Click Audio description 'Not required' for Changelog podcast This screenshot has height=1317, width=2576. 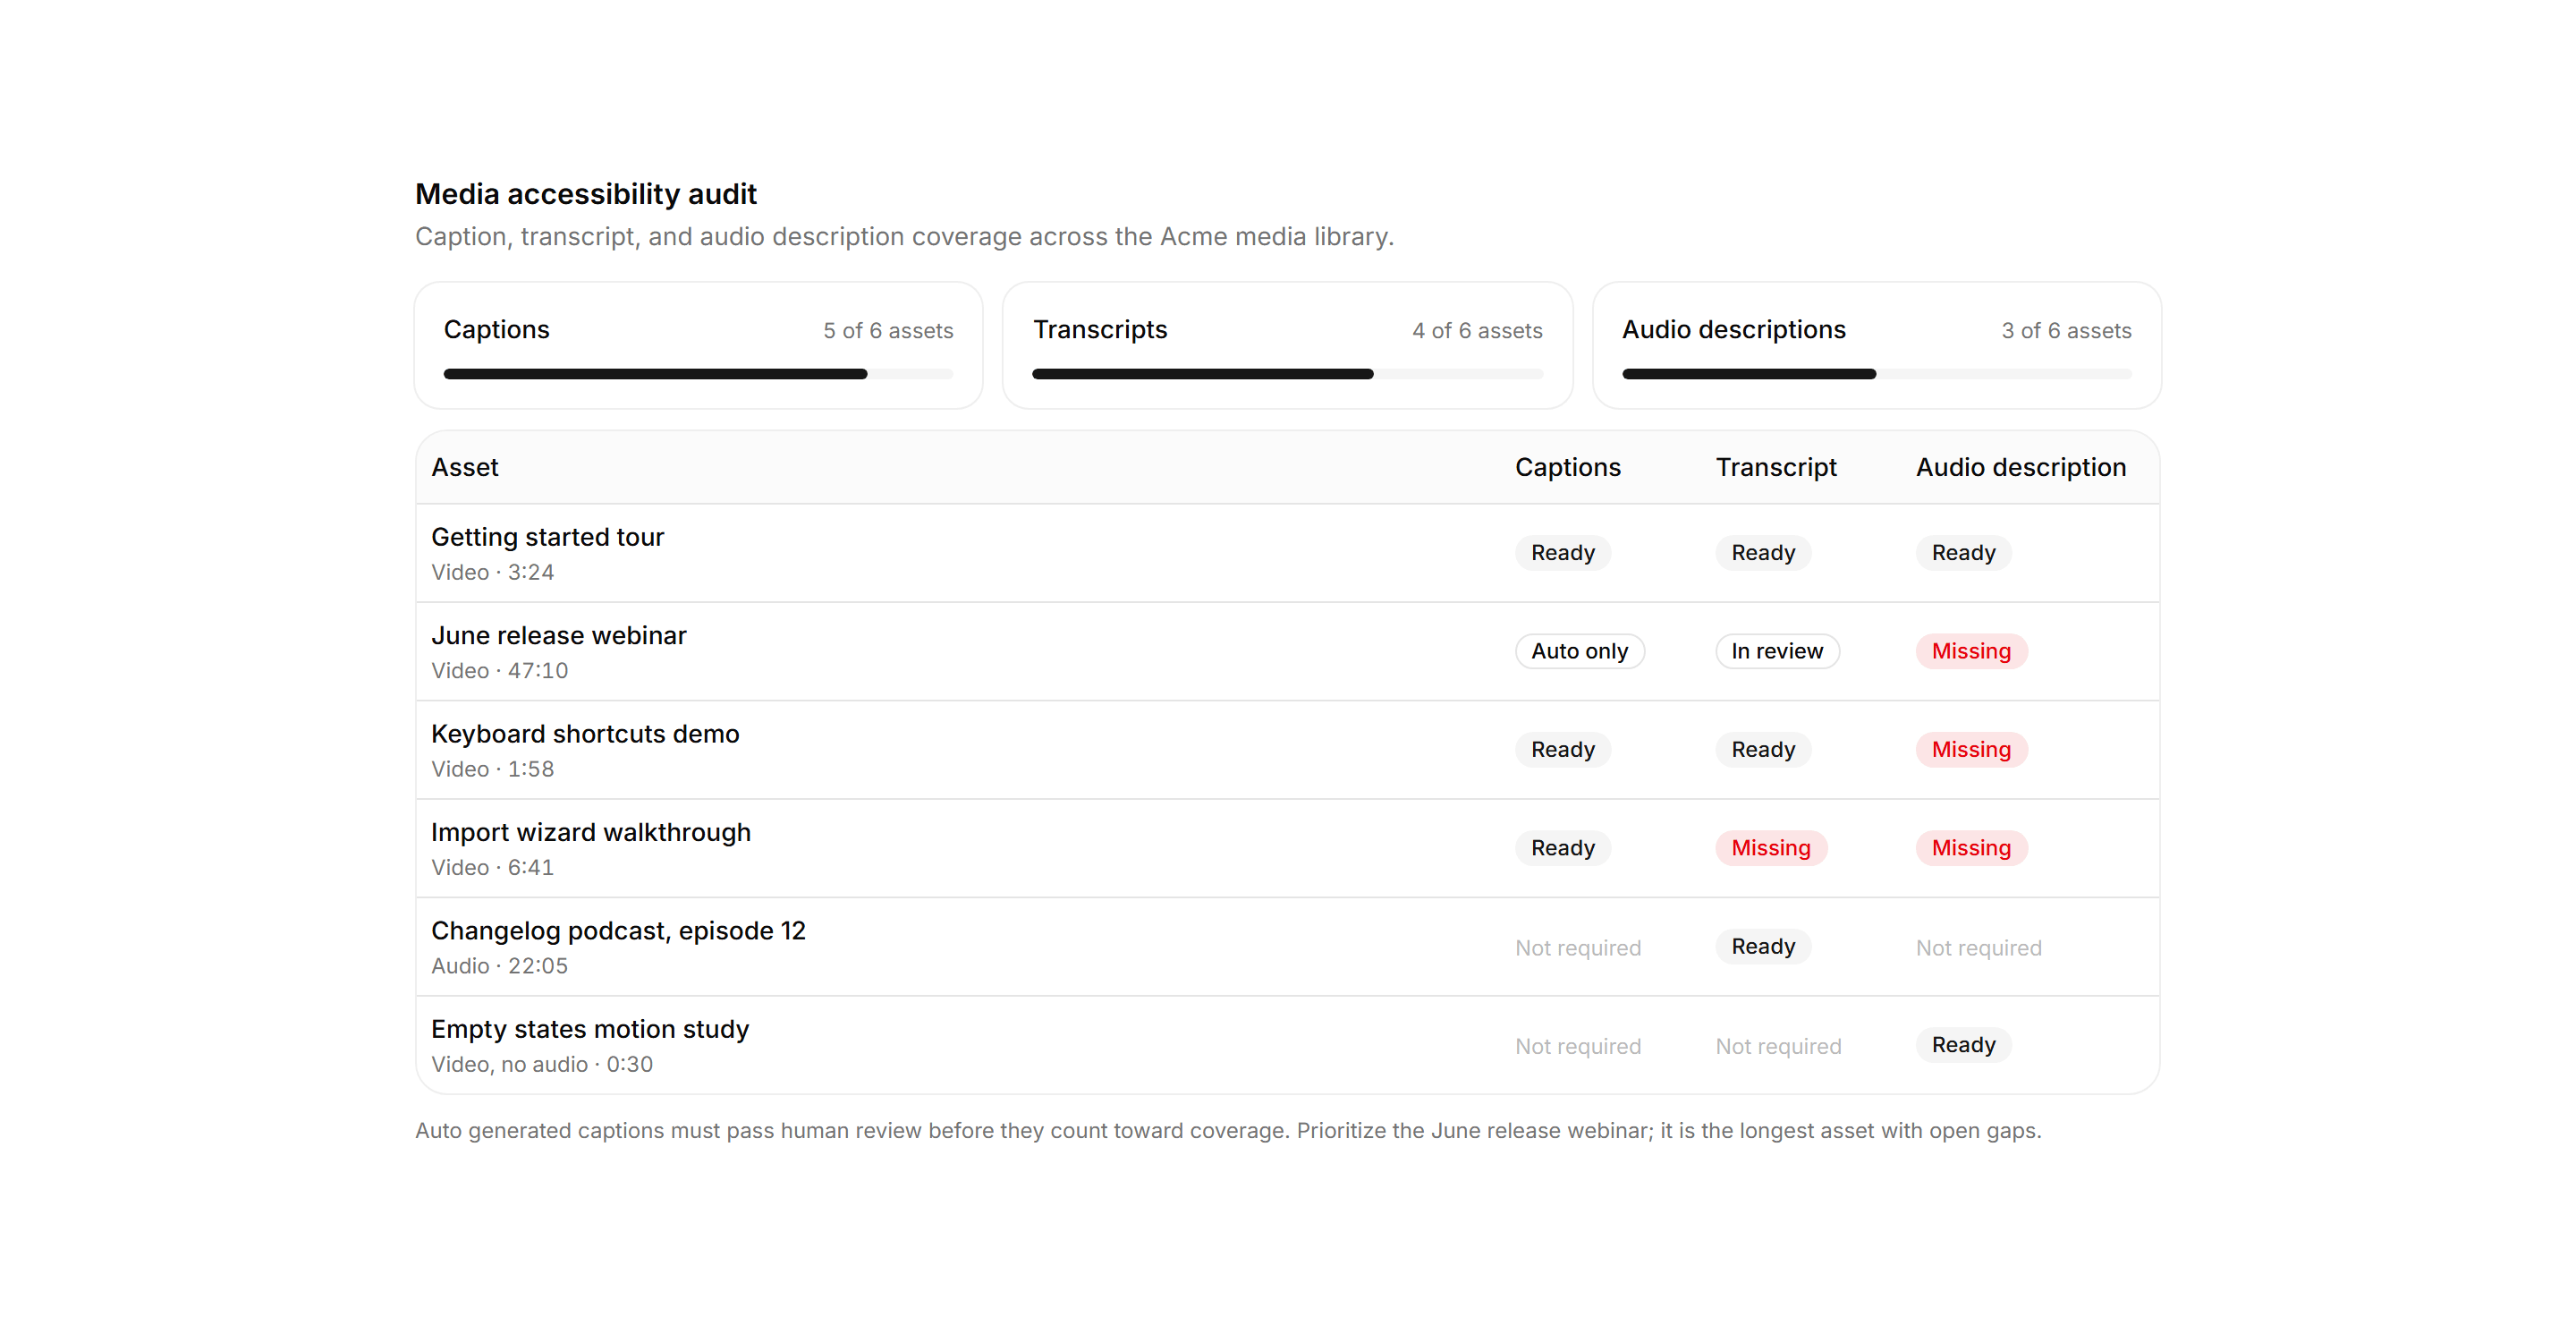(x=1978, y=948)
